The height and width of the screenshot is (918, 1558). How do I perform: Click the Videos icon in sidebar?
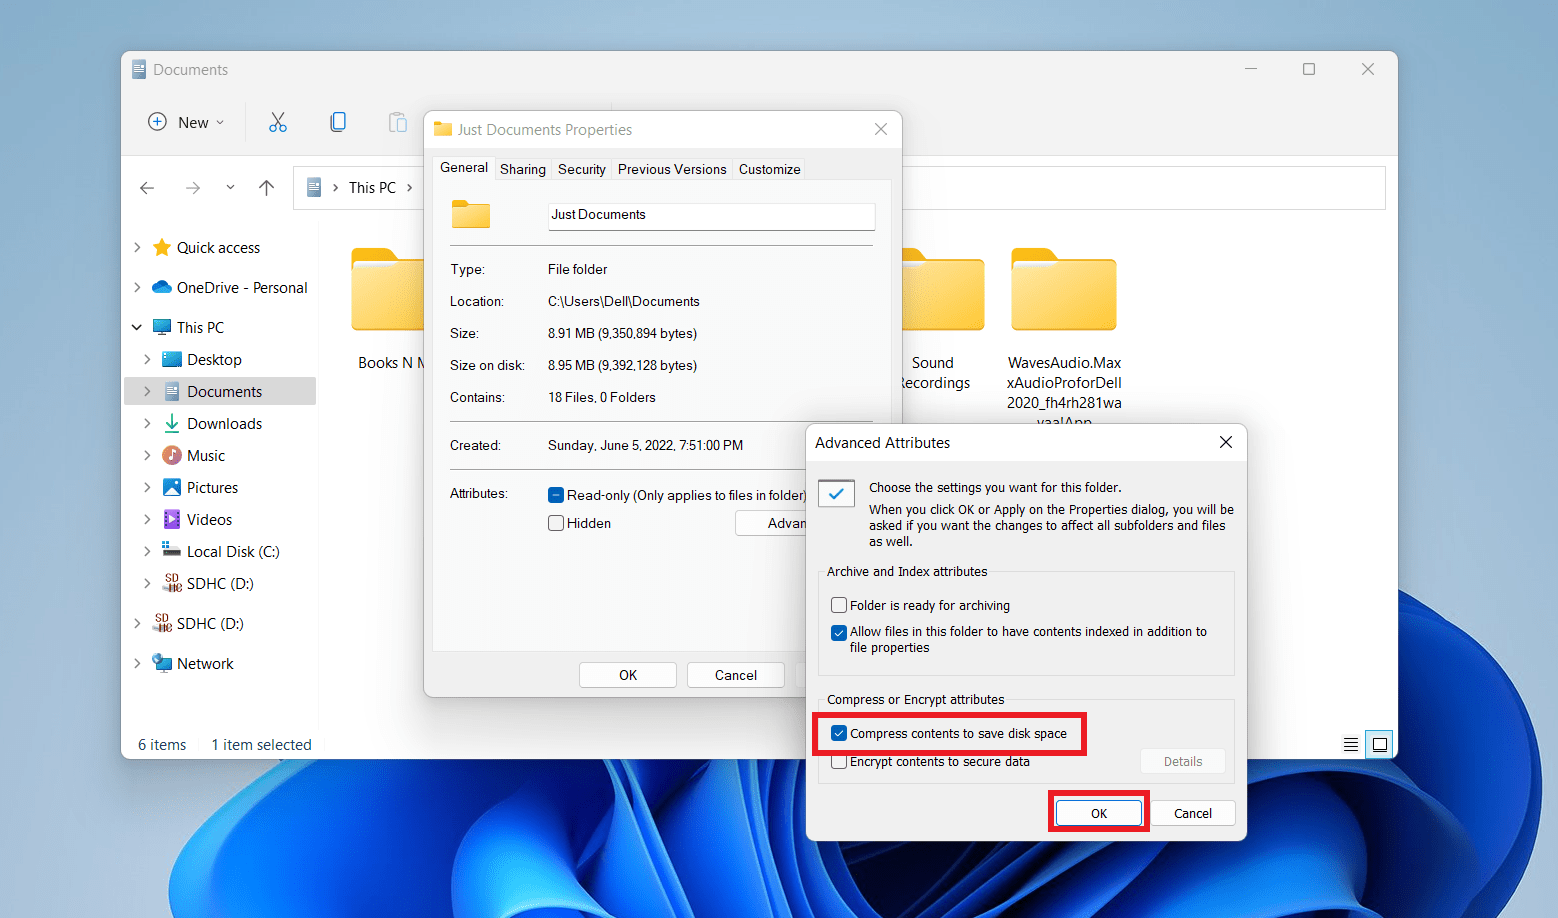coord(171,519)
